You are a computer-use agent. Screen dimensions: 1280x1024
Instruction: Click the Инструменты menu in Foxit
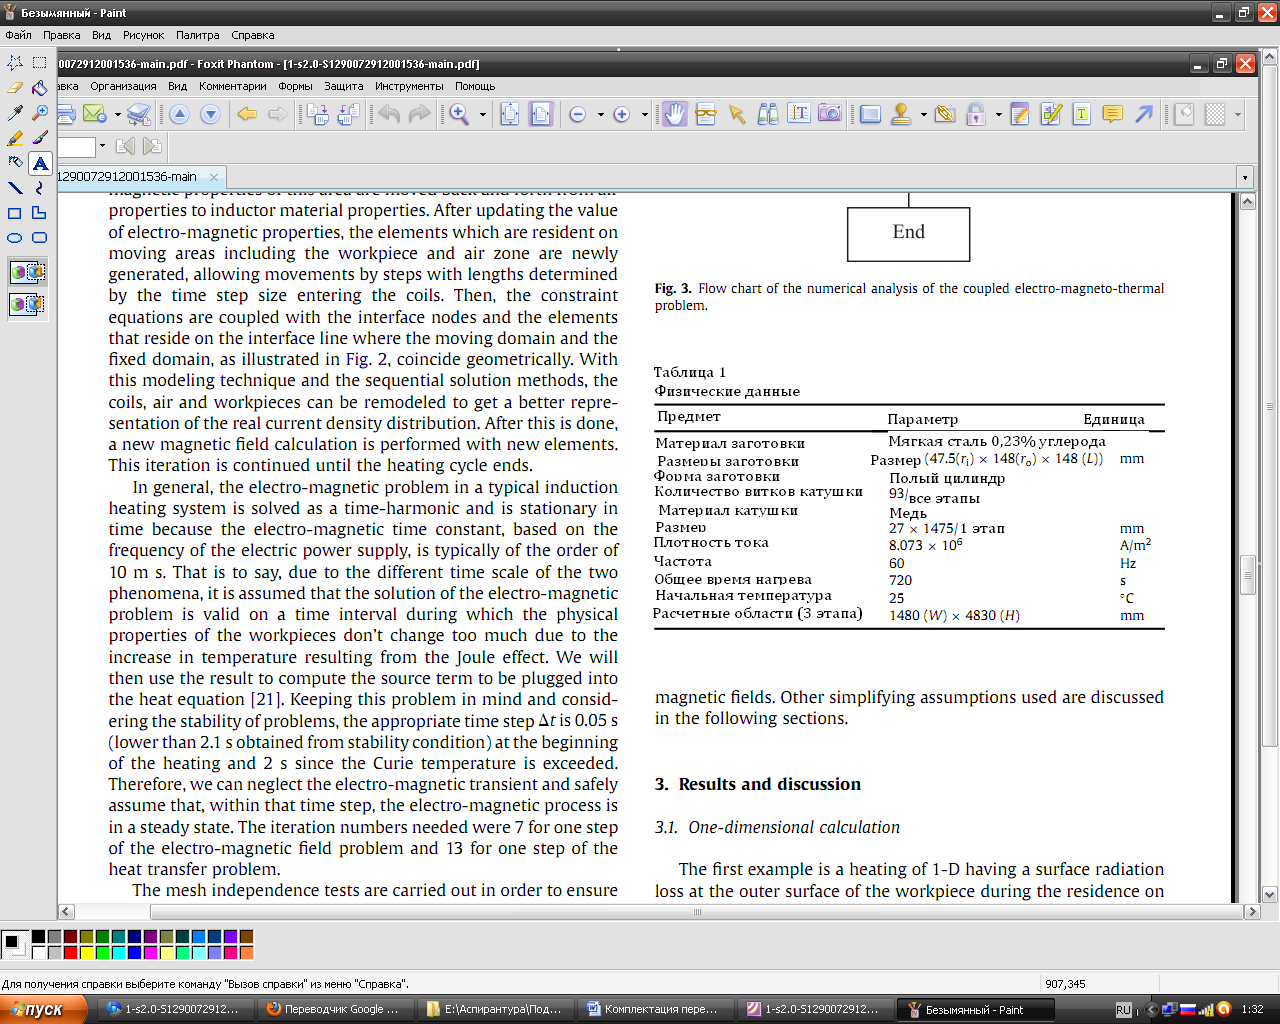(409, 86)
